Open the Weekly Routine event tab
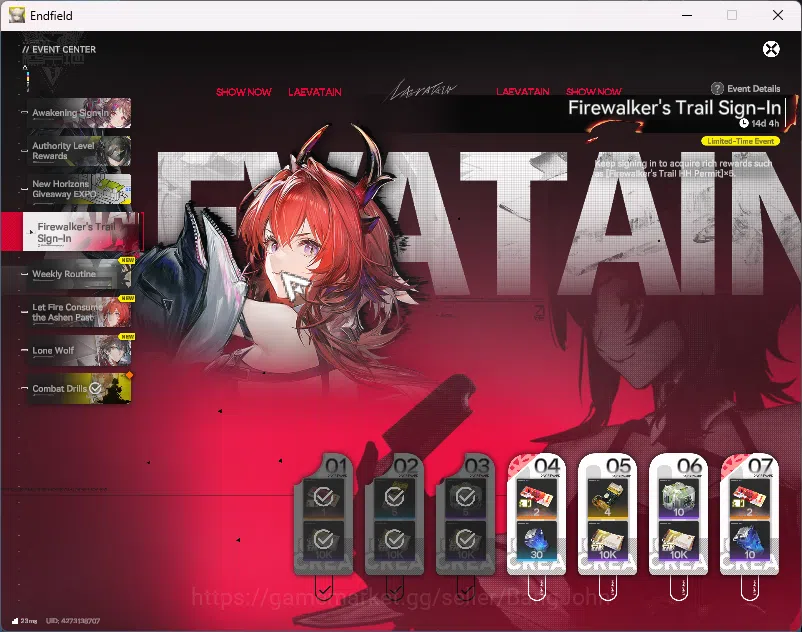 (79, 274)
